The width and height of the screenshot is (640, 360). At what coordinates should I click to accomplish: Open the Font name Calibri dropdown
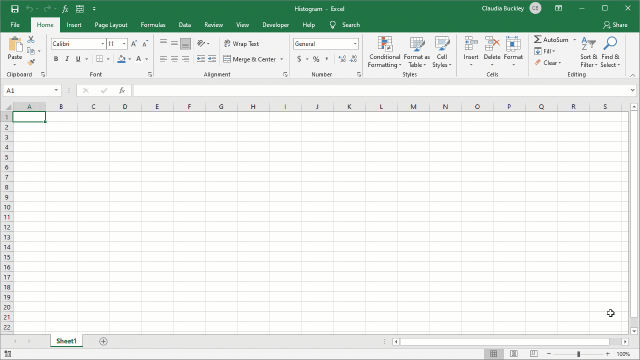click(x=102, y=44)
